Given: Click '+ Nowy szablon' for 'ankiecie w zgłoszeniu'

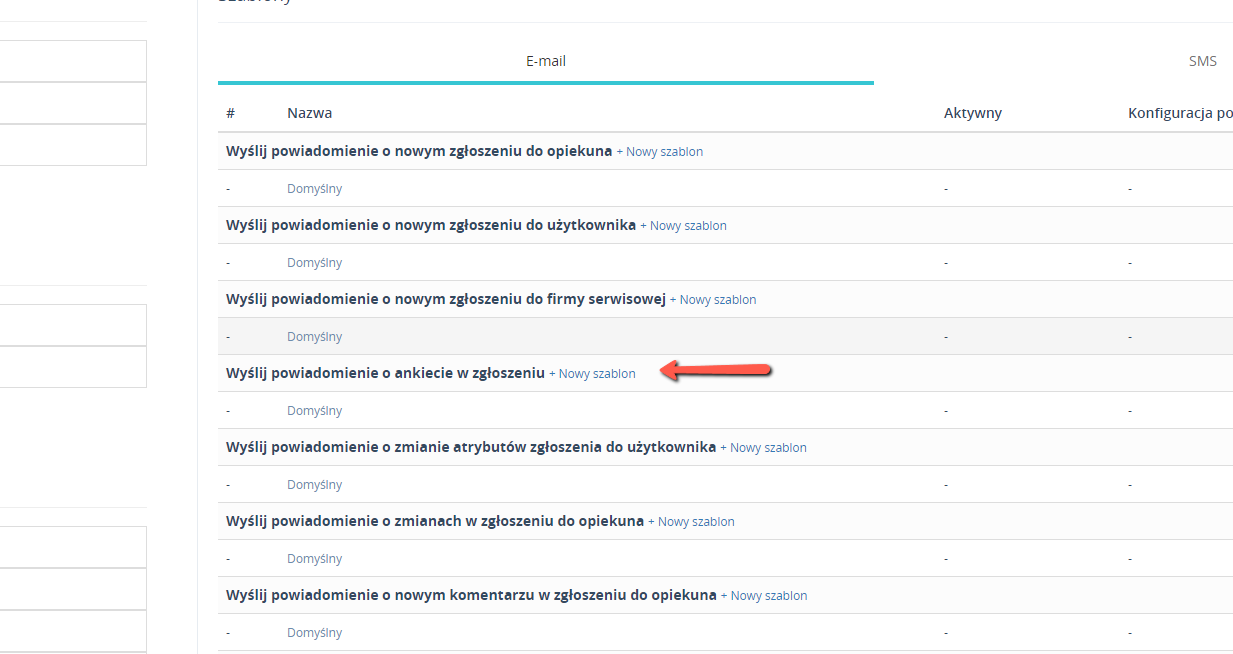Looking at the screenshot, I should (592, 374).
